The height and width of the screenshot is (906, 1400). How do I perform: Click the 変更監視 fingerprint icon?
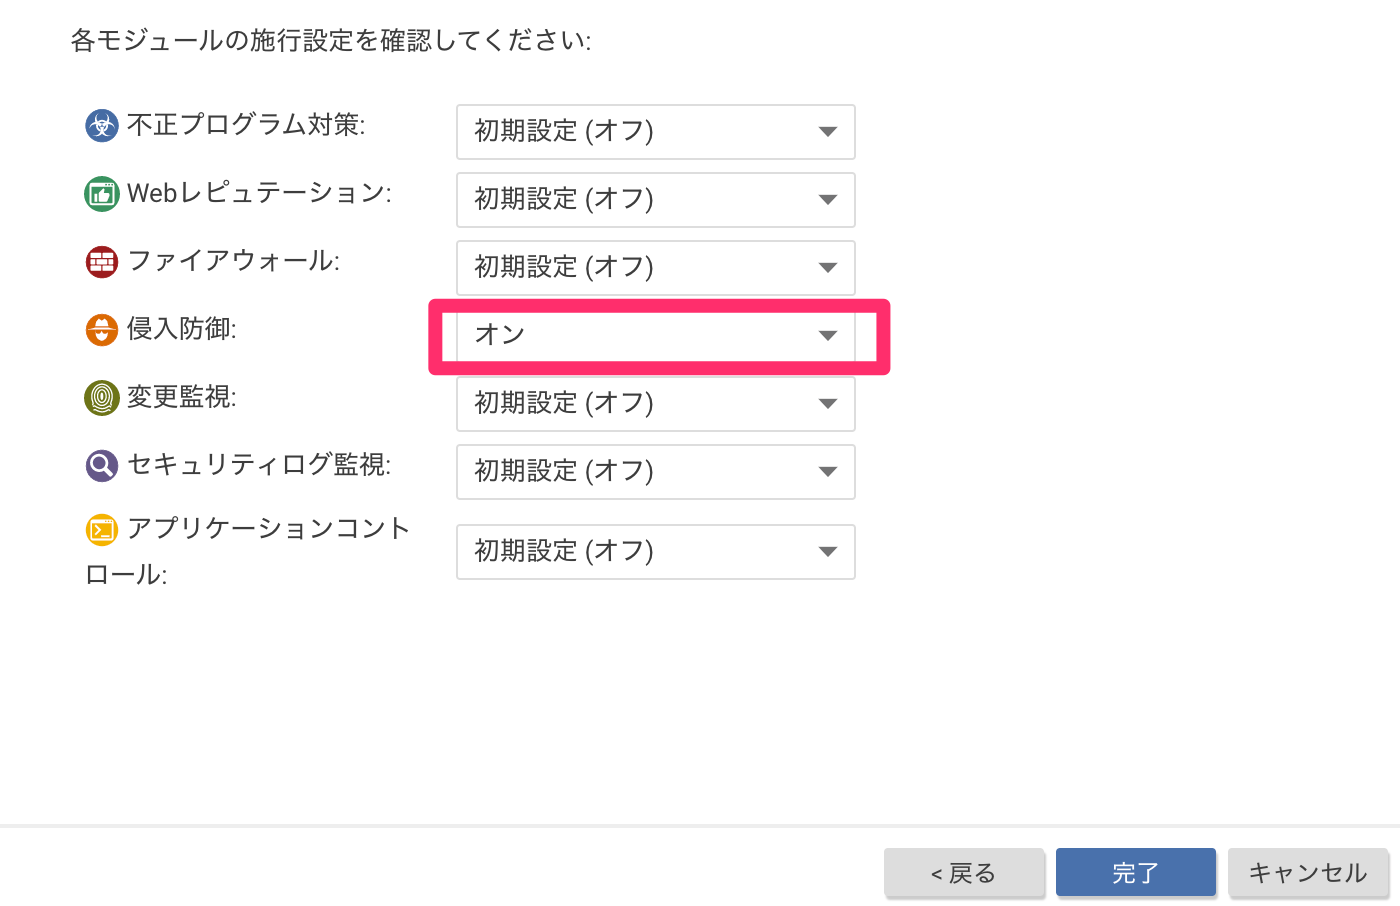(x=101, y=397)
